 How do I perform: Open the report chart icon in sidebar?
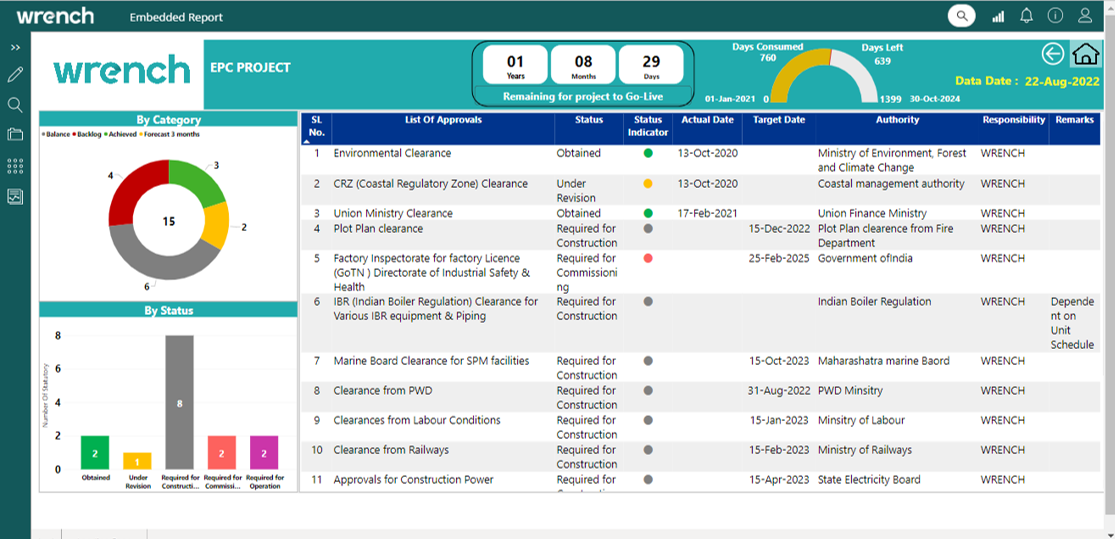(15, 197)
